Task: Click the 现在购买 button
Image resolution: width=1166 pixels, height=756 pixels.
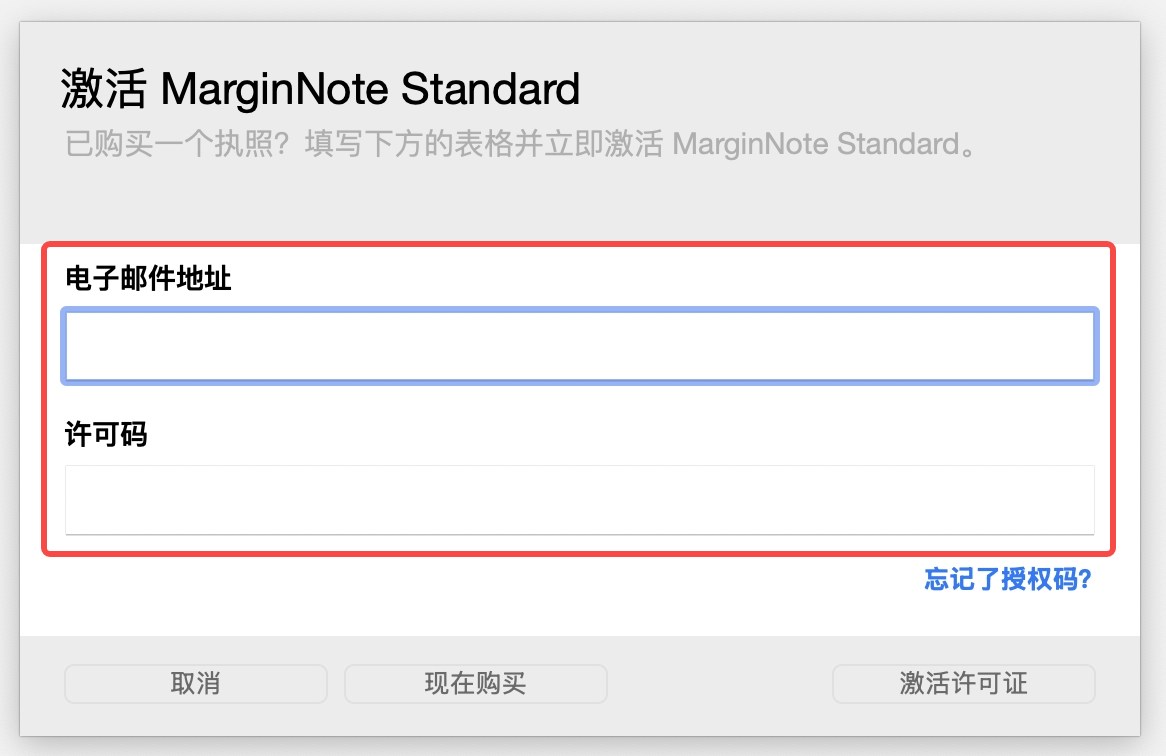Action: point(476,684)
